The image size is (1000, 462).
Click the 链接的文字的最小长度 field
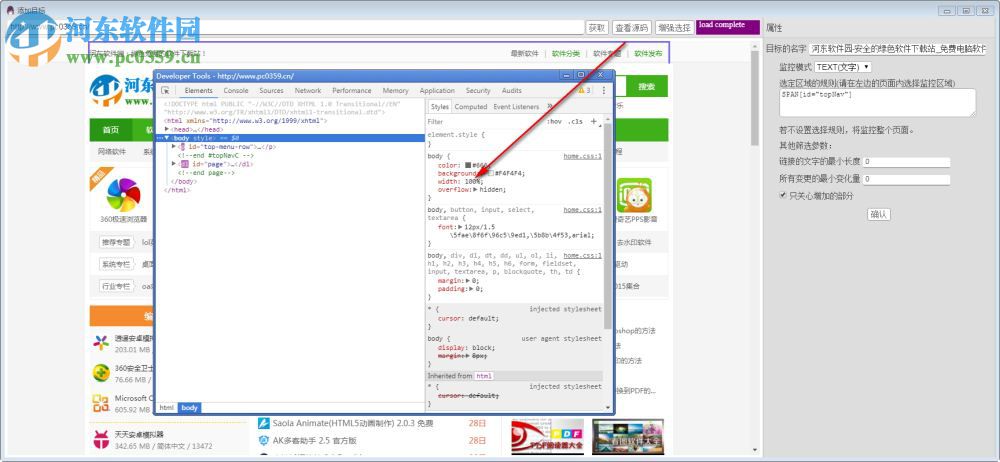907,162
